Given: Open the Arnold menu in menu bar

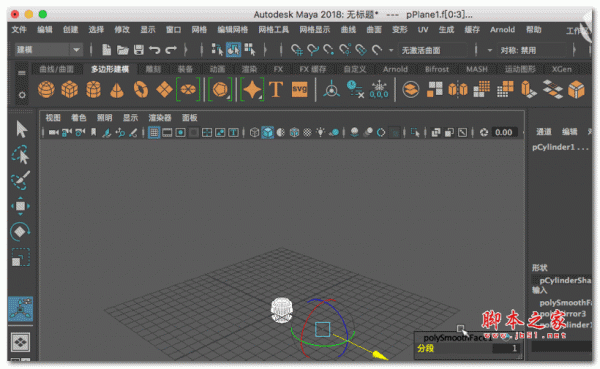Looking at the screenshot, I should [502, 29].
